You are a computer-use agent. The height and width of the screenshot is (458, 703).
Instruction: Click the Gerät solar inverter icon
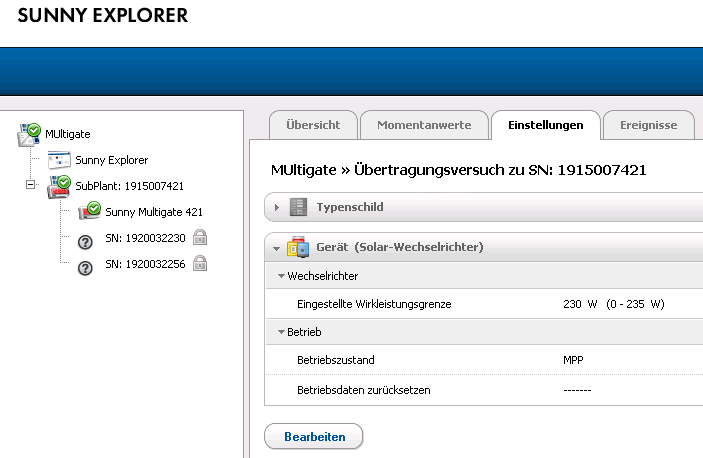pos(298,247)
